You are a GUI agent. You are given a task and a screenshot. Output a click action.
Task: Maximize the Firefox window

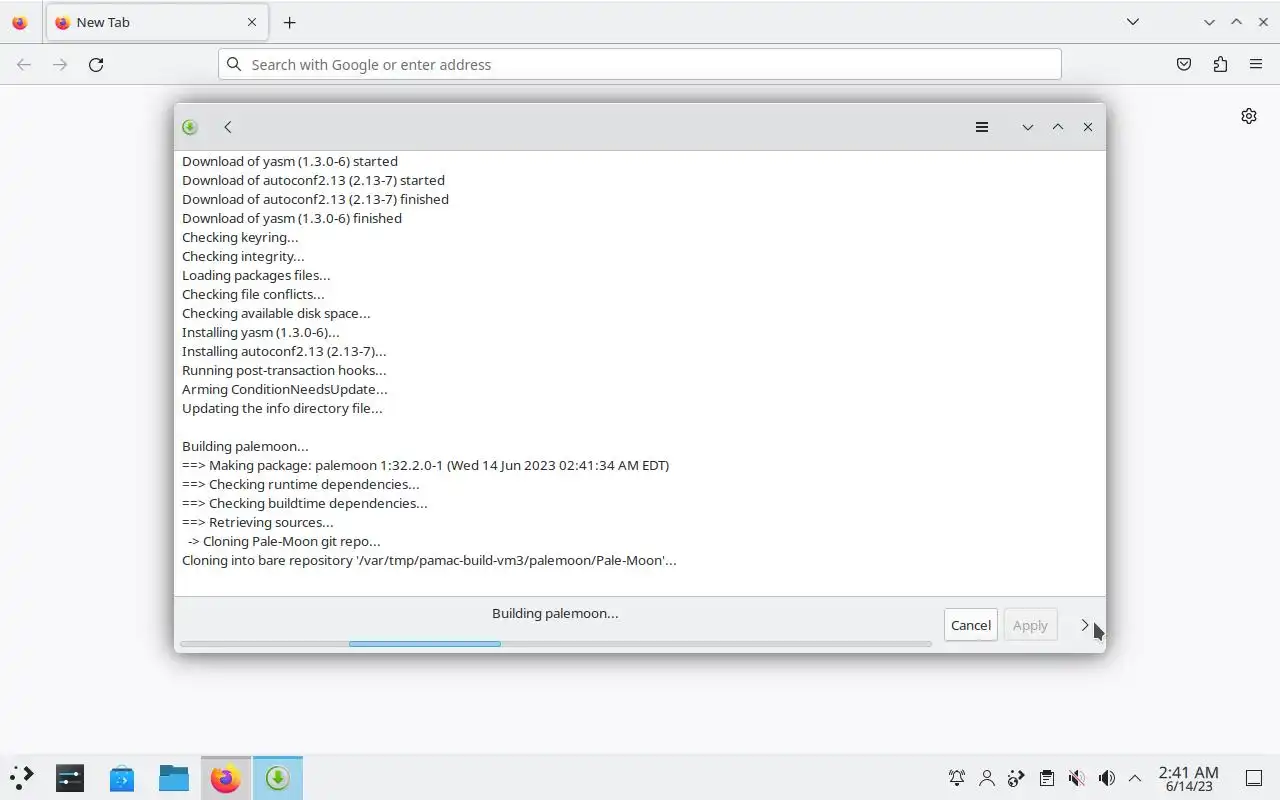(1236, 22)
